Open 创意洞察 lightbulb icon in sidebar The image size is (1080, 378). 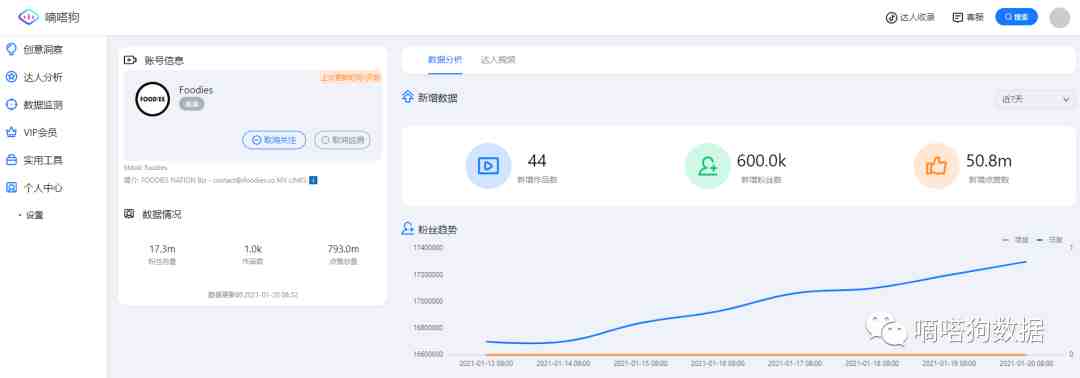coord(11,50)
